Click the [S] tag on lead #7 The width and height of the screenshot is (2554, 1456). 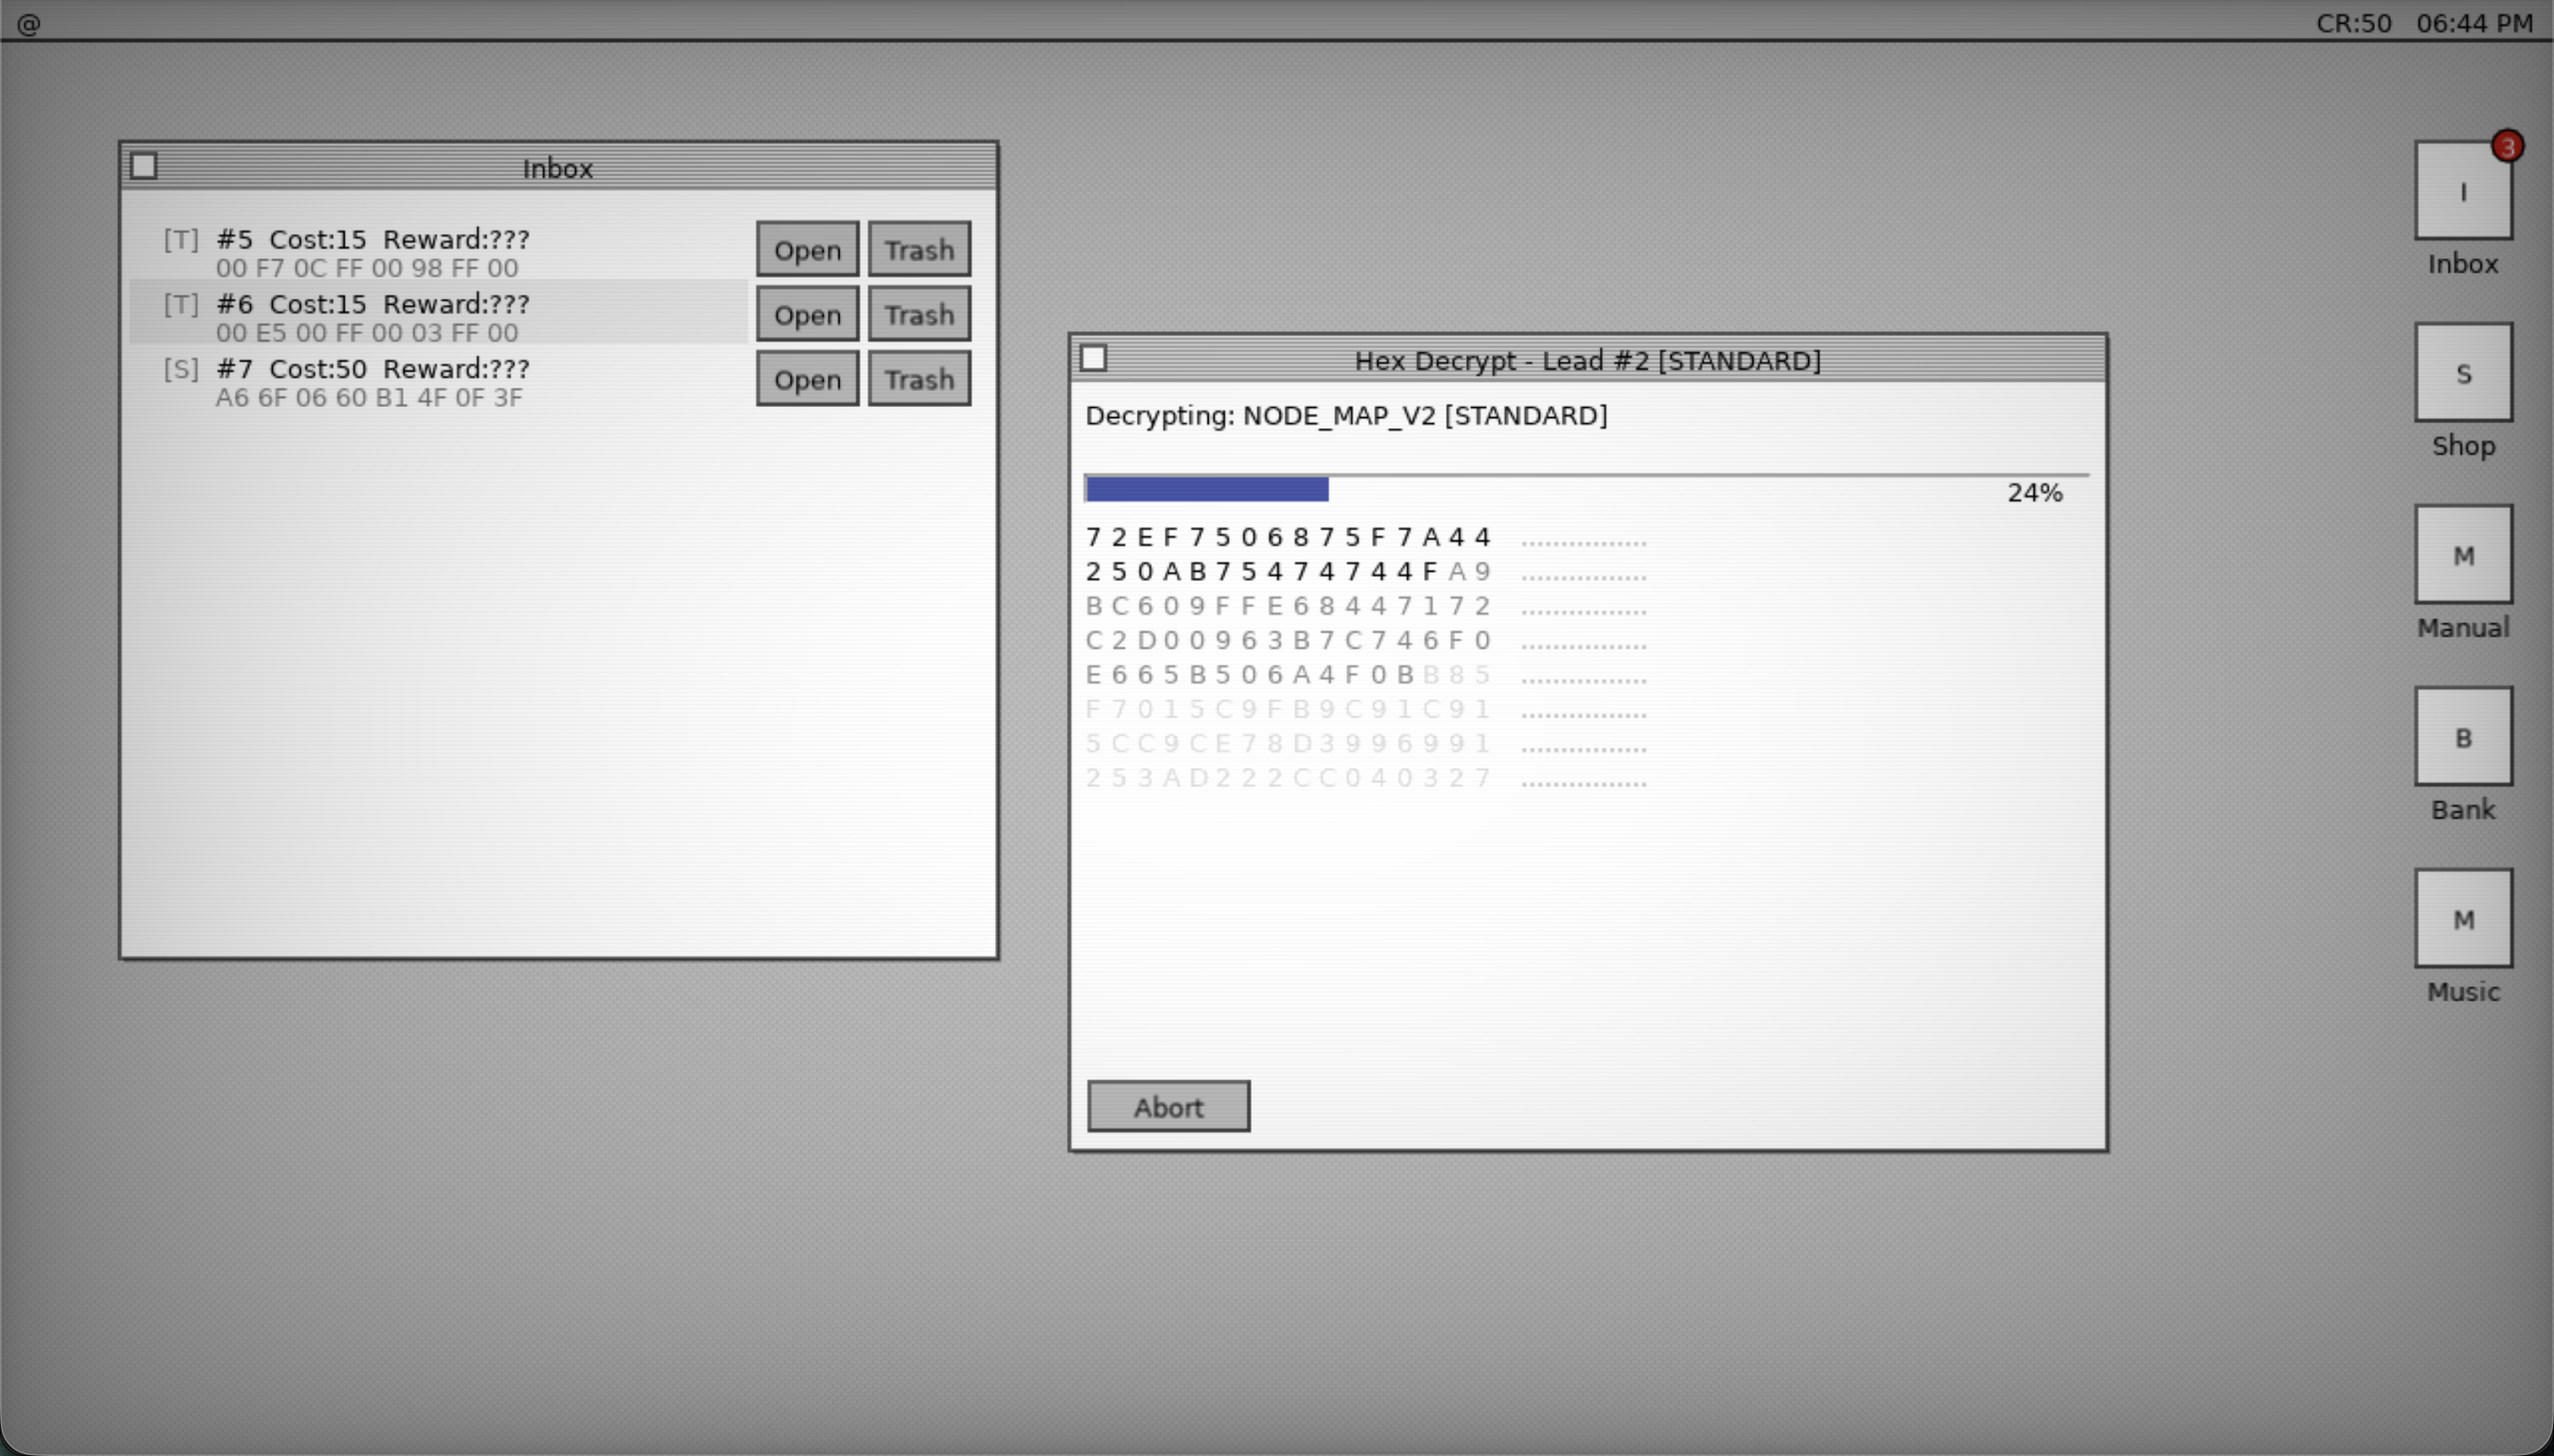click(181, 369)
